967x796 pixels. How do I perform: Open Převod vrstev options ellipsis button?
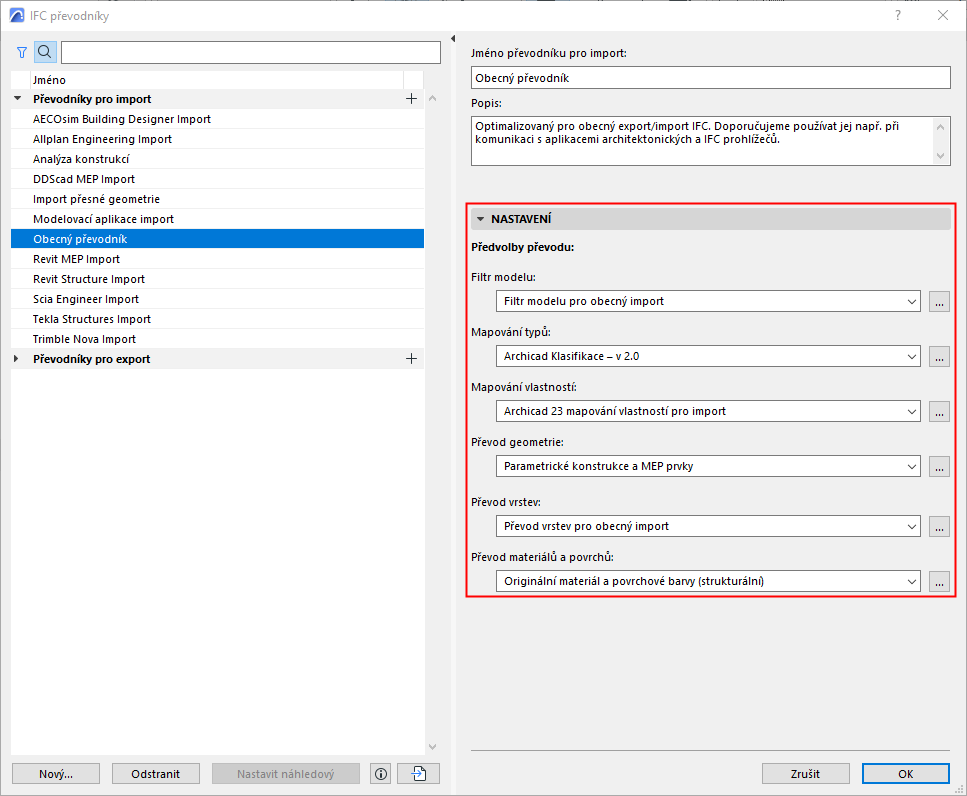939,527
